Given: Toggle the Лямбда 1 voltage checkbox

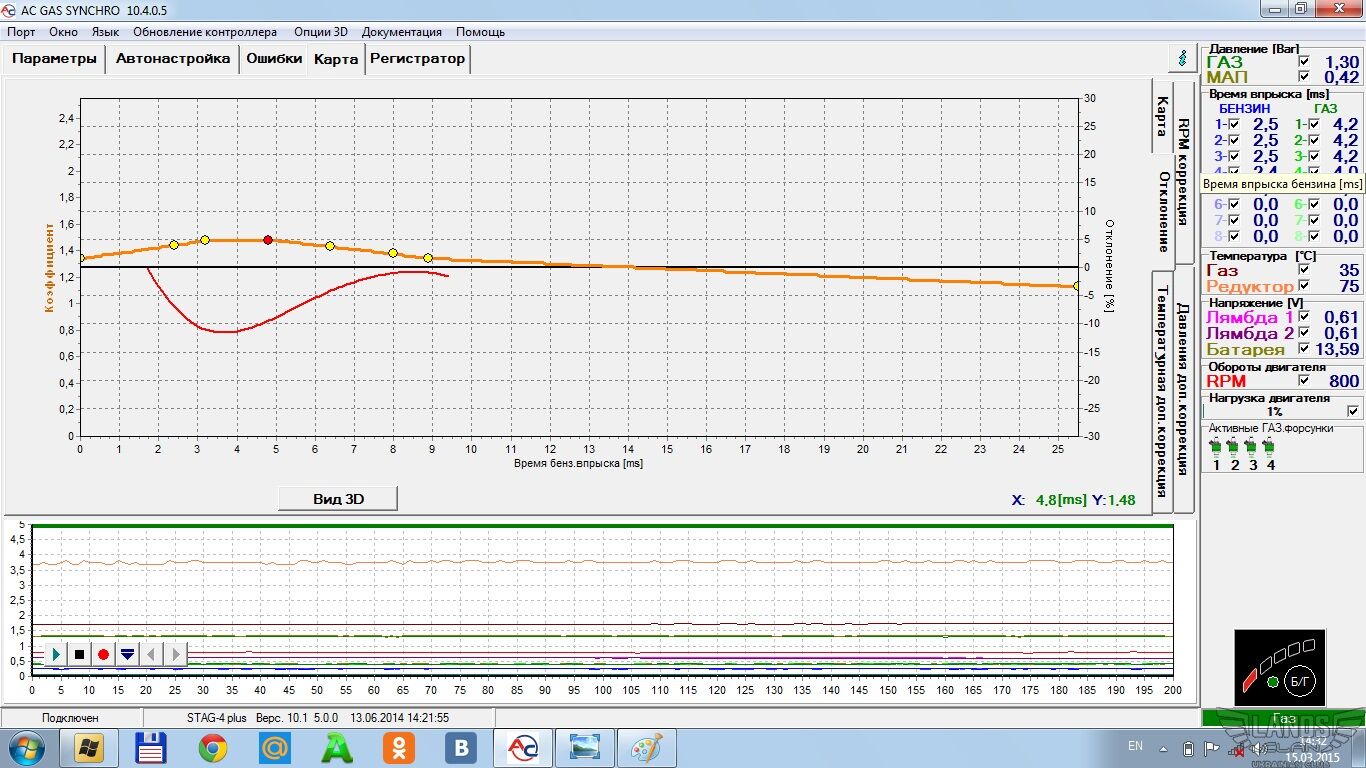Looking at the screenshot, I should (x=1303, y=317).
